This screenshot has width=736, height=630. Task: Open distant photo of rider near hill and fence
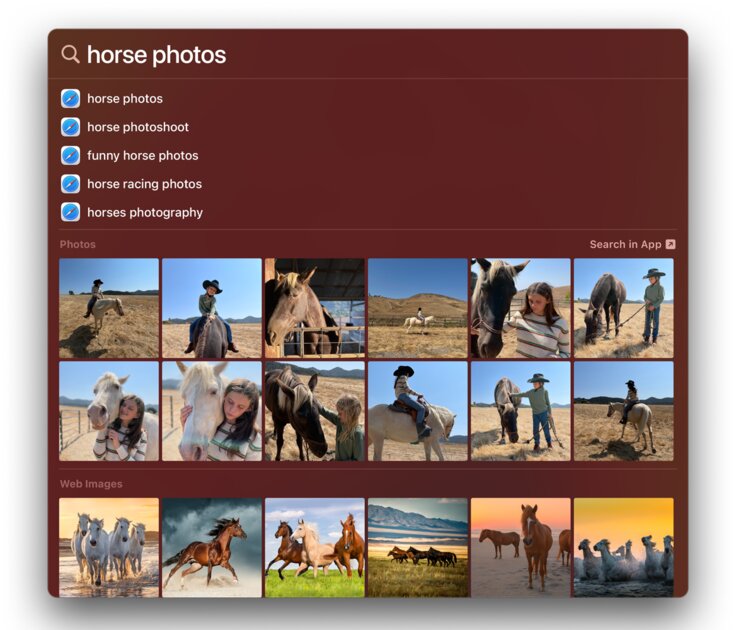point(418,308)
